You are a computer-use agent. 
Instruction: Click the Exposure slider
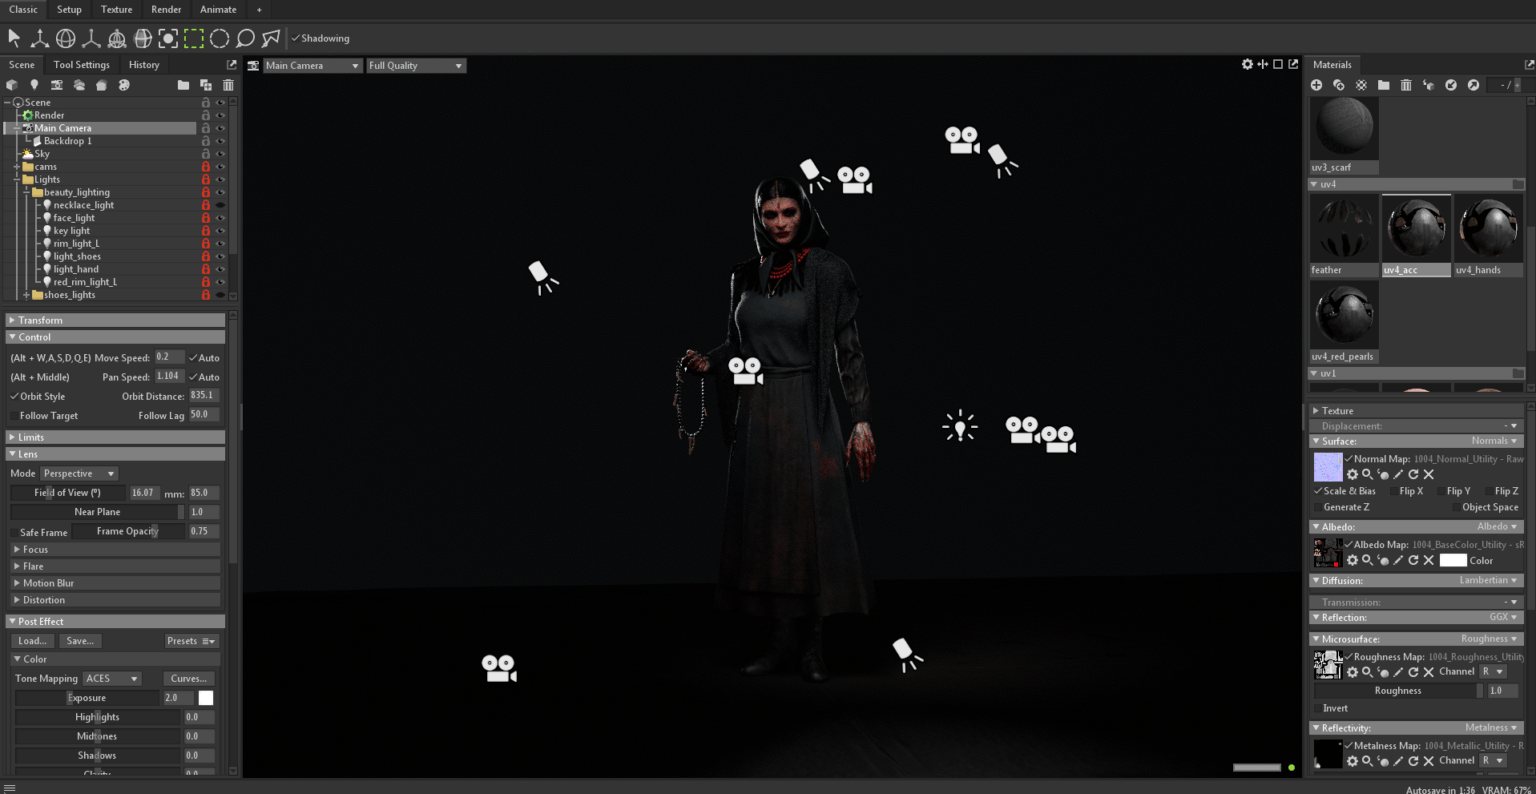[87, 698]
